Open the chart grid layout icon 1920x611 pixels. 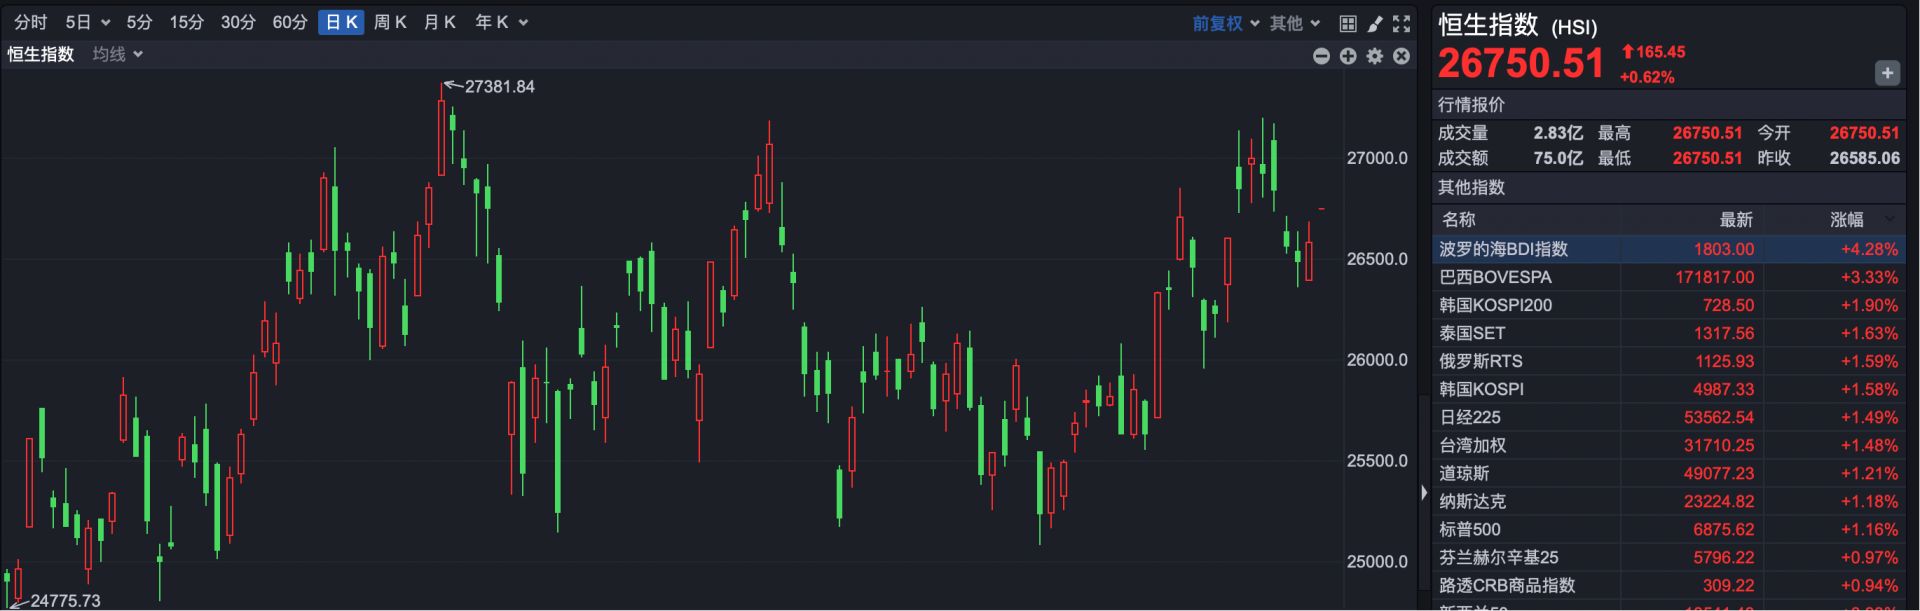click(1347, 23)
